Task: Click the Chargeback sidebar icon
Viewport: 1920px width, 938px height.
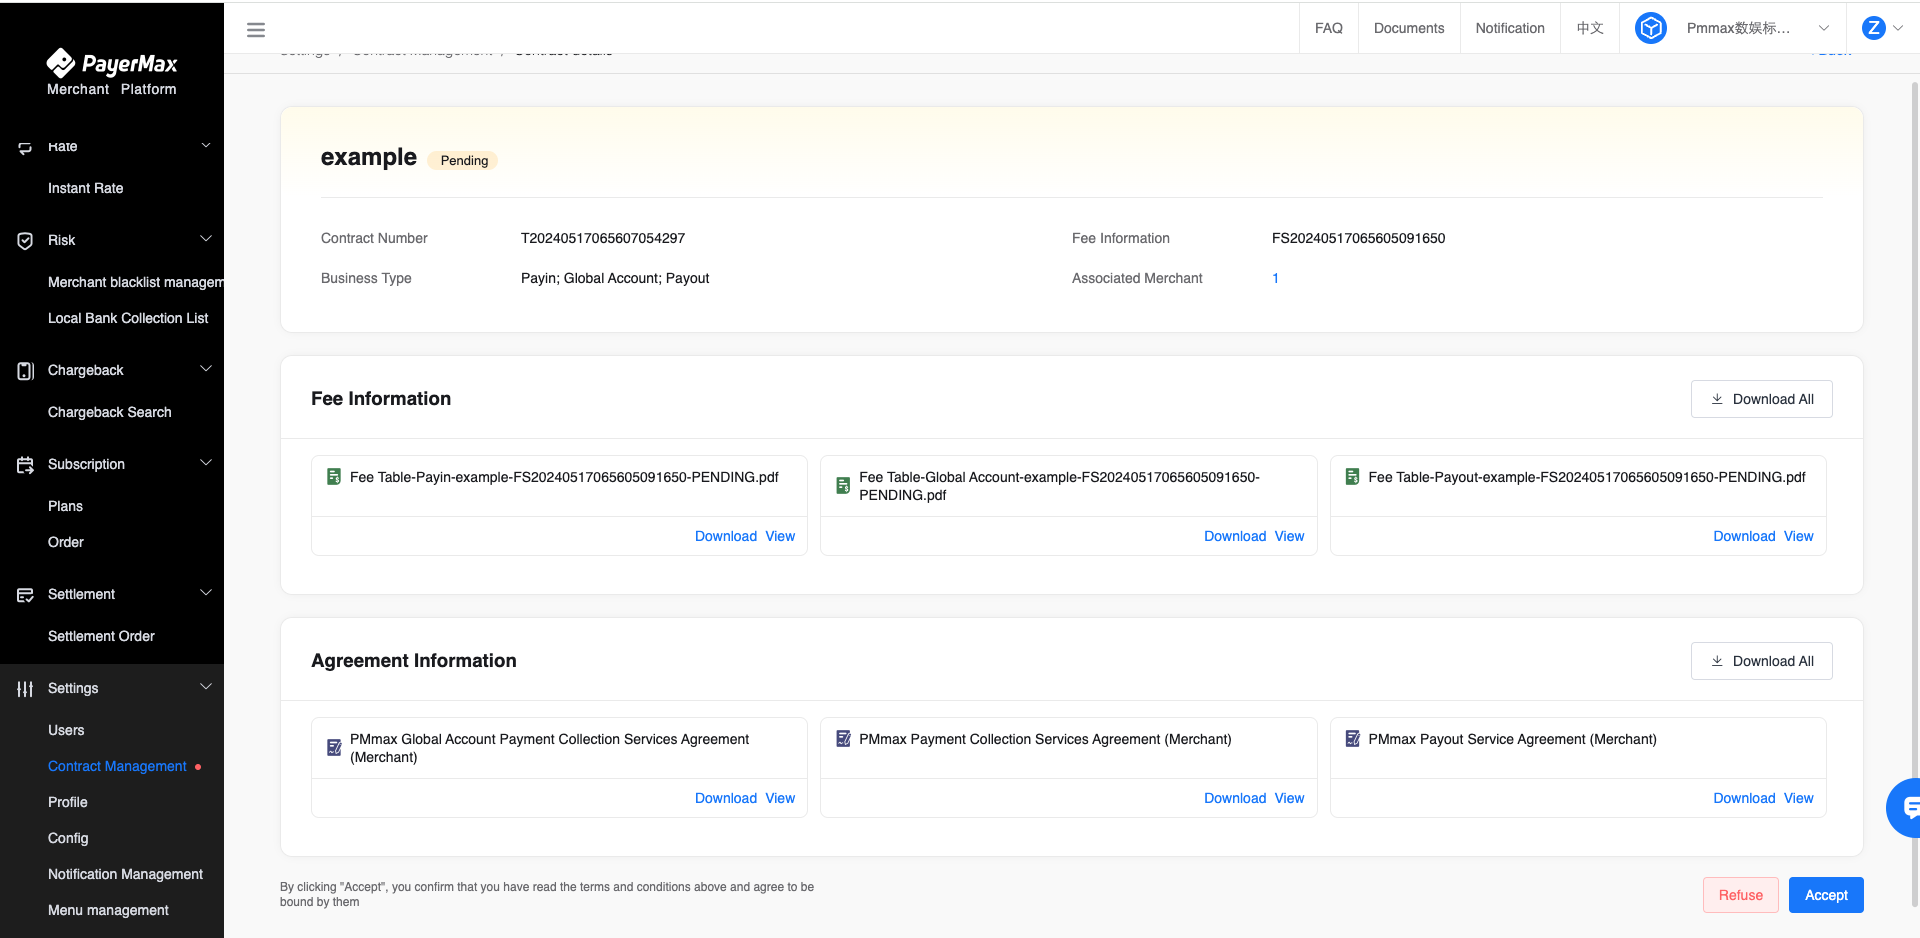Action: point(25,371)
